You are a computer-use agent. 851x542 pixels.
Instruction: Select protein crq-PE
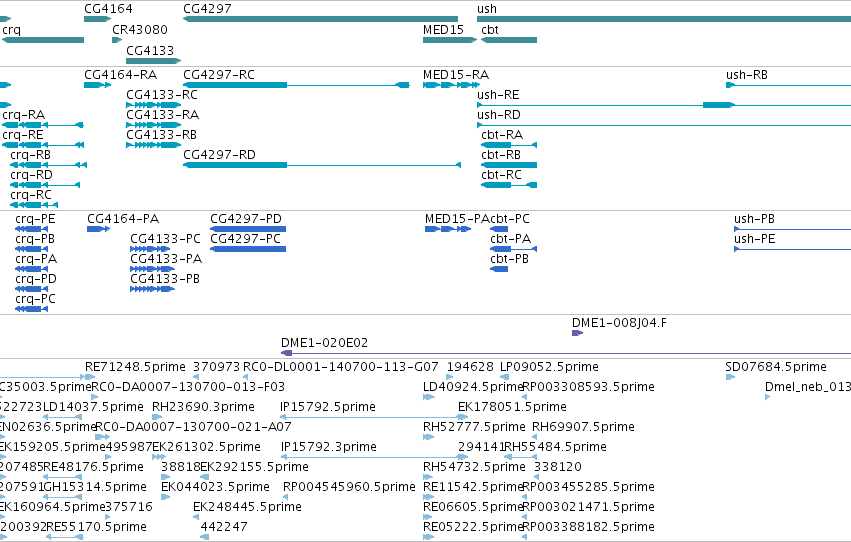pyautogui.click(x=35, y=219)
